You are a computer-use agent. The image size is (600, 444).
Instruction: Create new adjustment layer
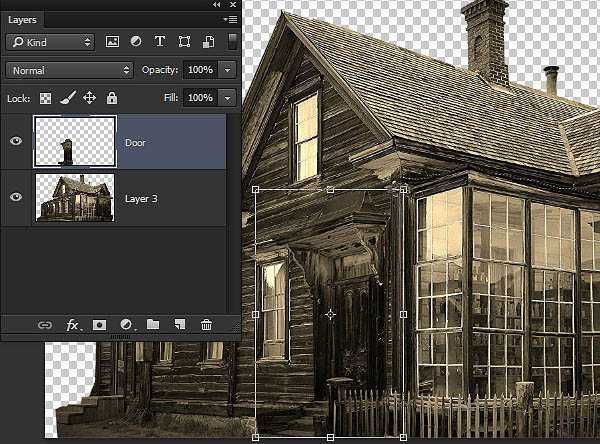(x=127, y=325)
